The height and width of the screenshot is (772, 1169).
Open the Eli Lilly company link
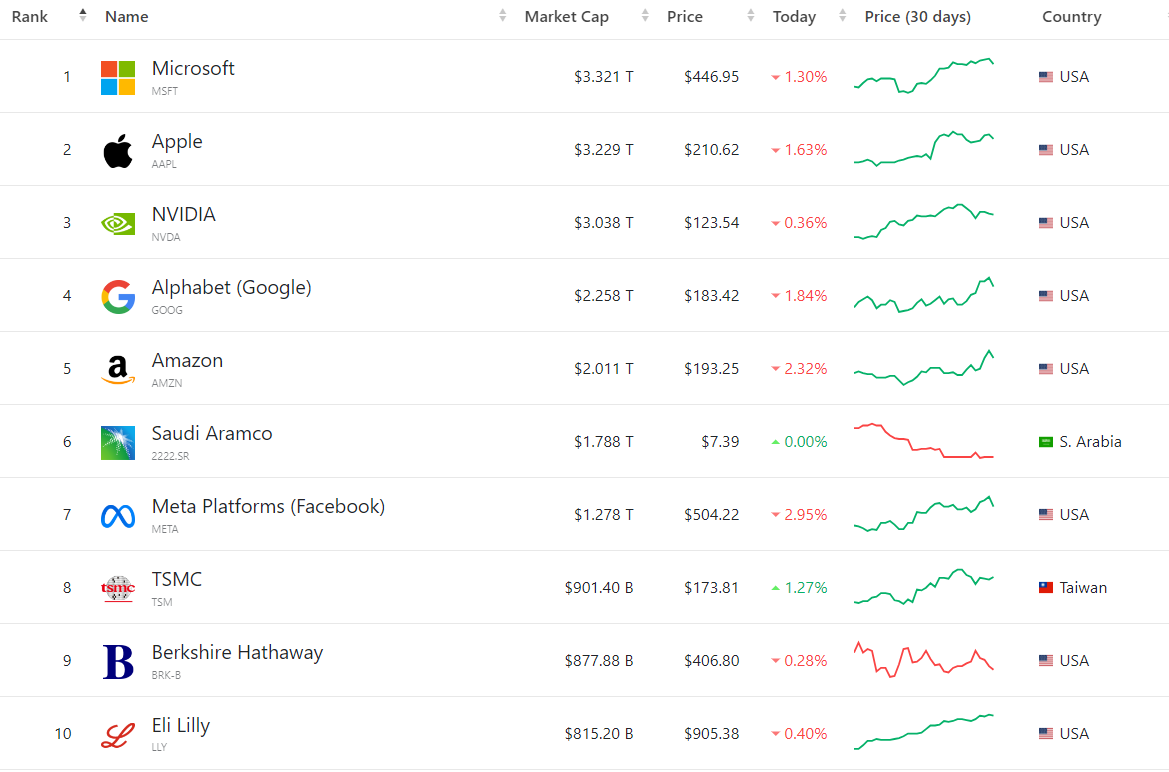(x=181, y=726)
